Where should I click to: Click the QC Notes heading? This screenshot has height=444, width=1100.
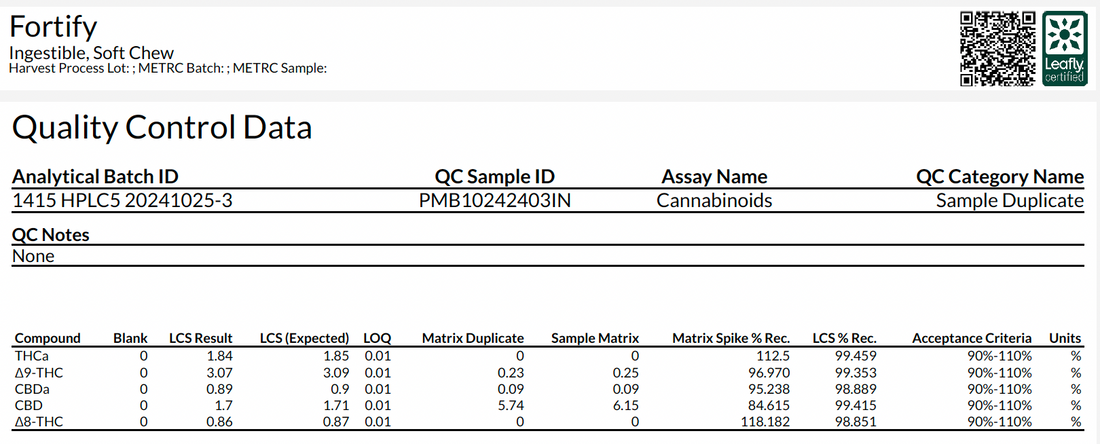(50, 235)
